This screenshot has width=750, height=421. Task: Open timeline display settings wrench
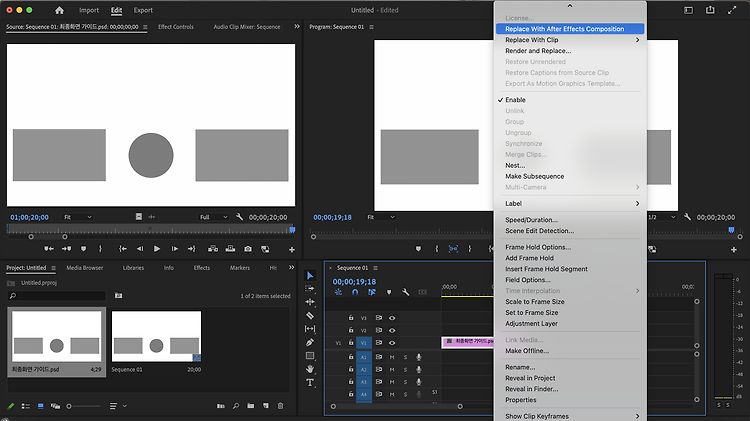(406, 292)
